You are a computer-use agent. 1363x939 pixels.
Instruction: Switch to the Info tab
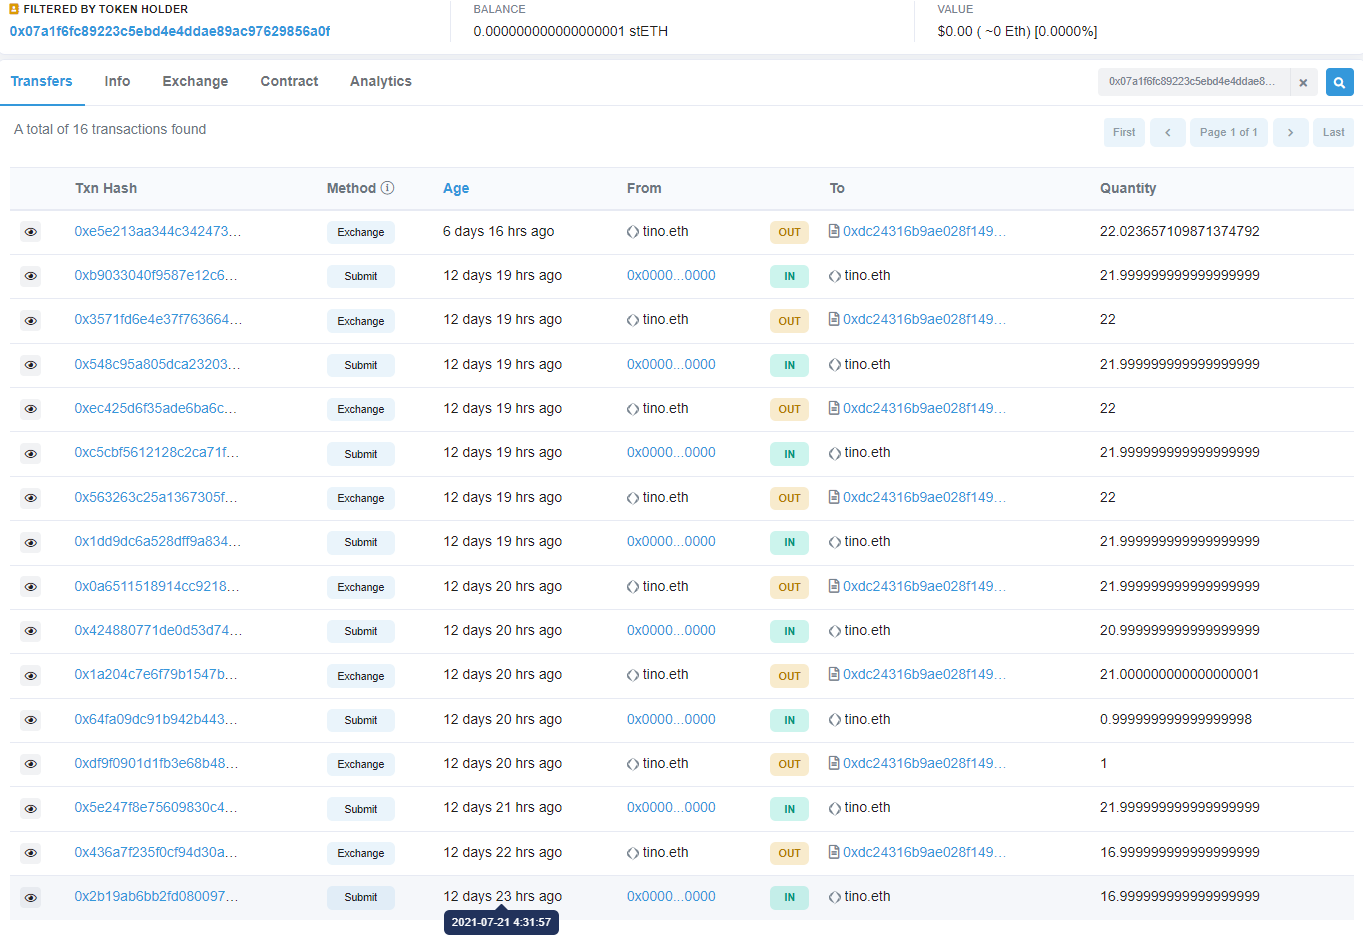[117, 81]
